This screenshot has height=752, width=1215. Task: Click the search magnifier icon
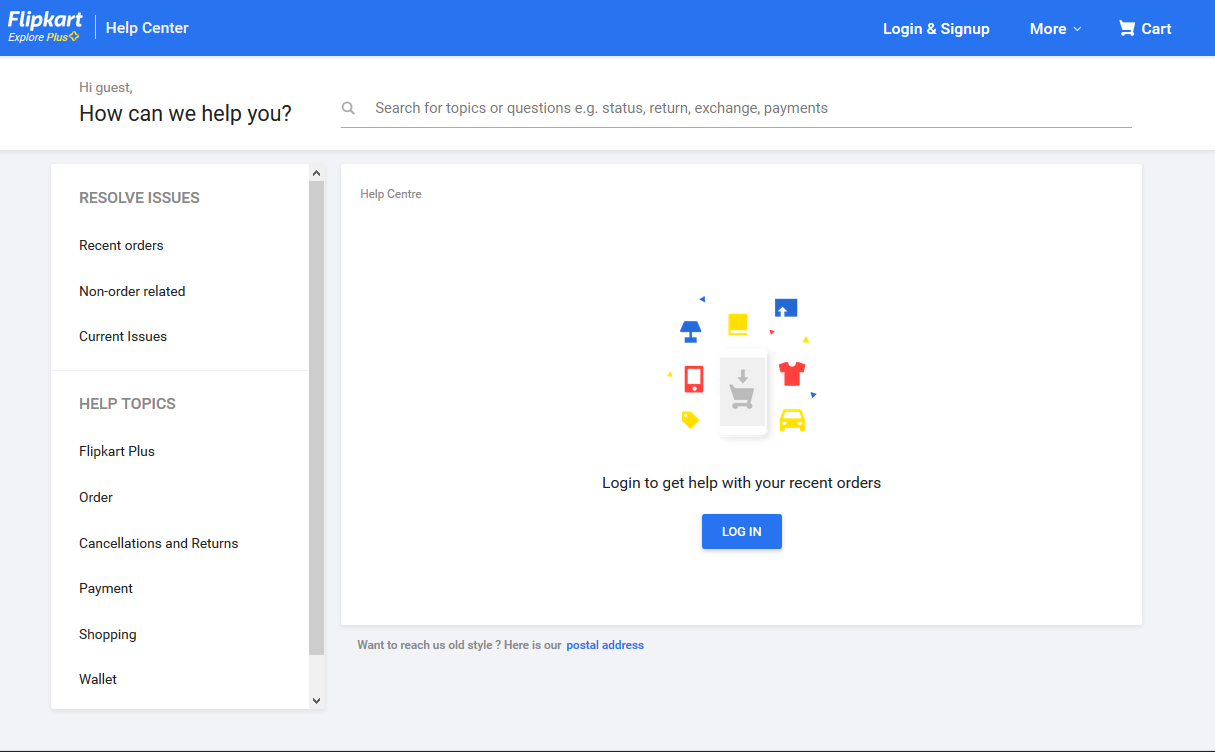348,108
